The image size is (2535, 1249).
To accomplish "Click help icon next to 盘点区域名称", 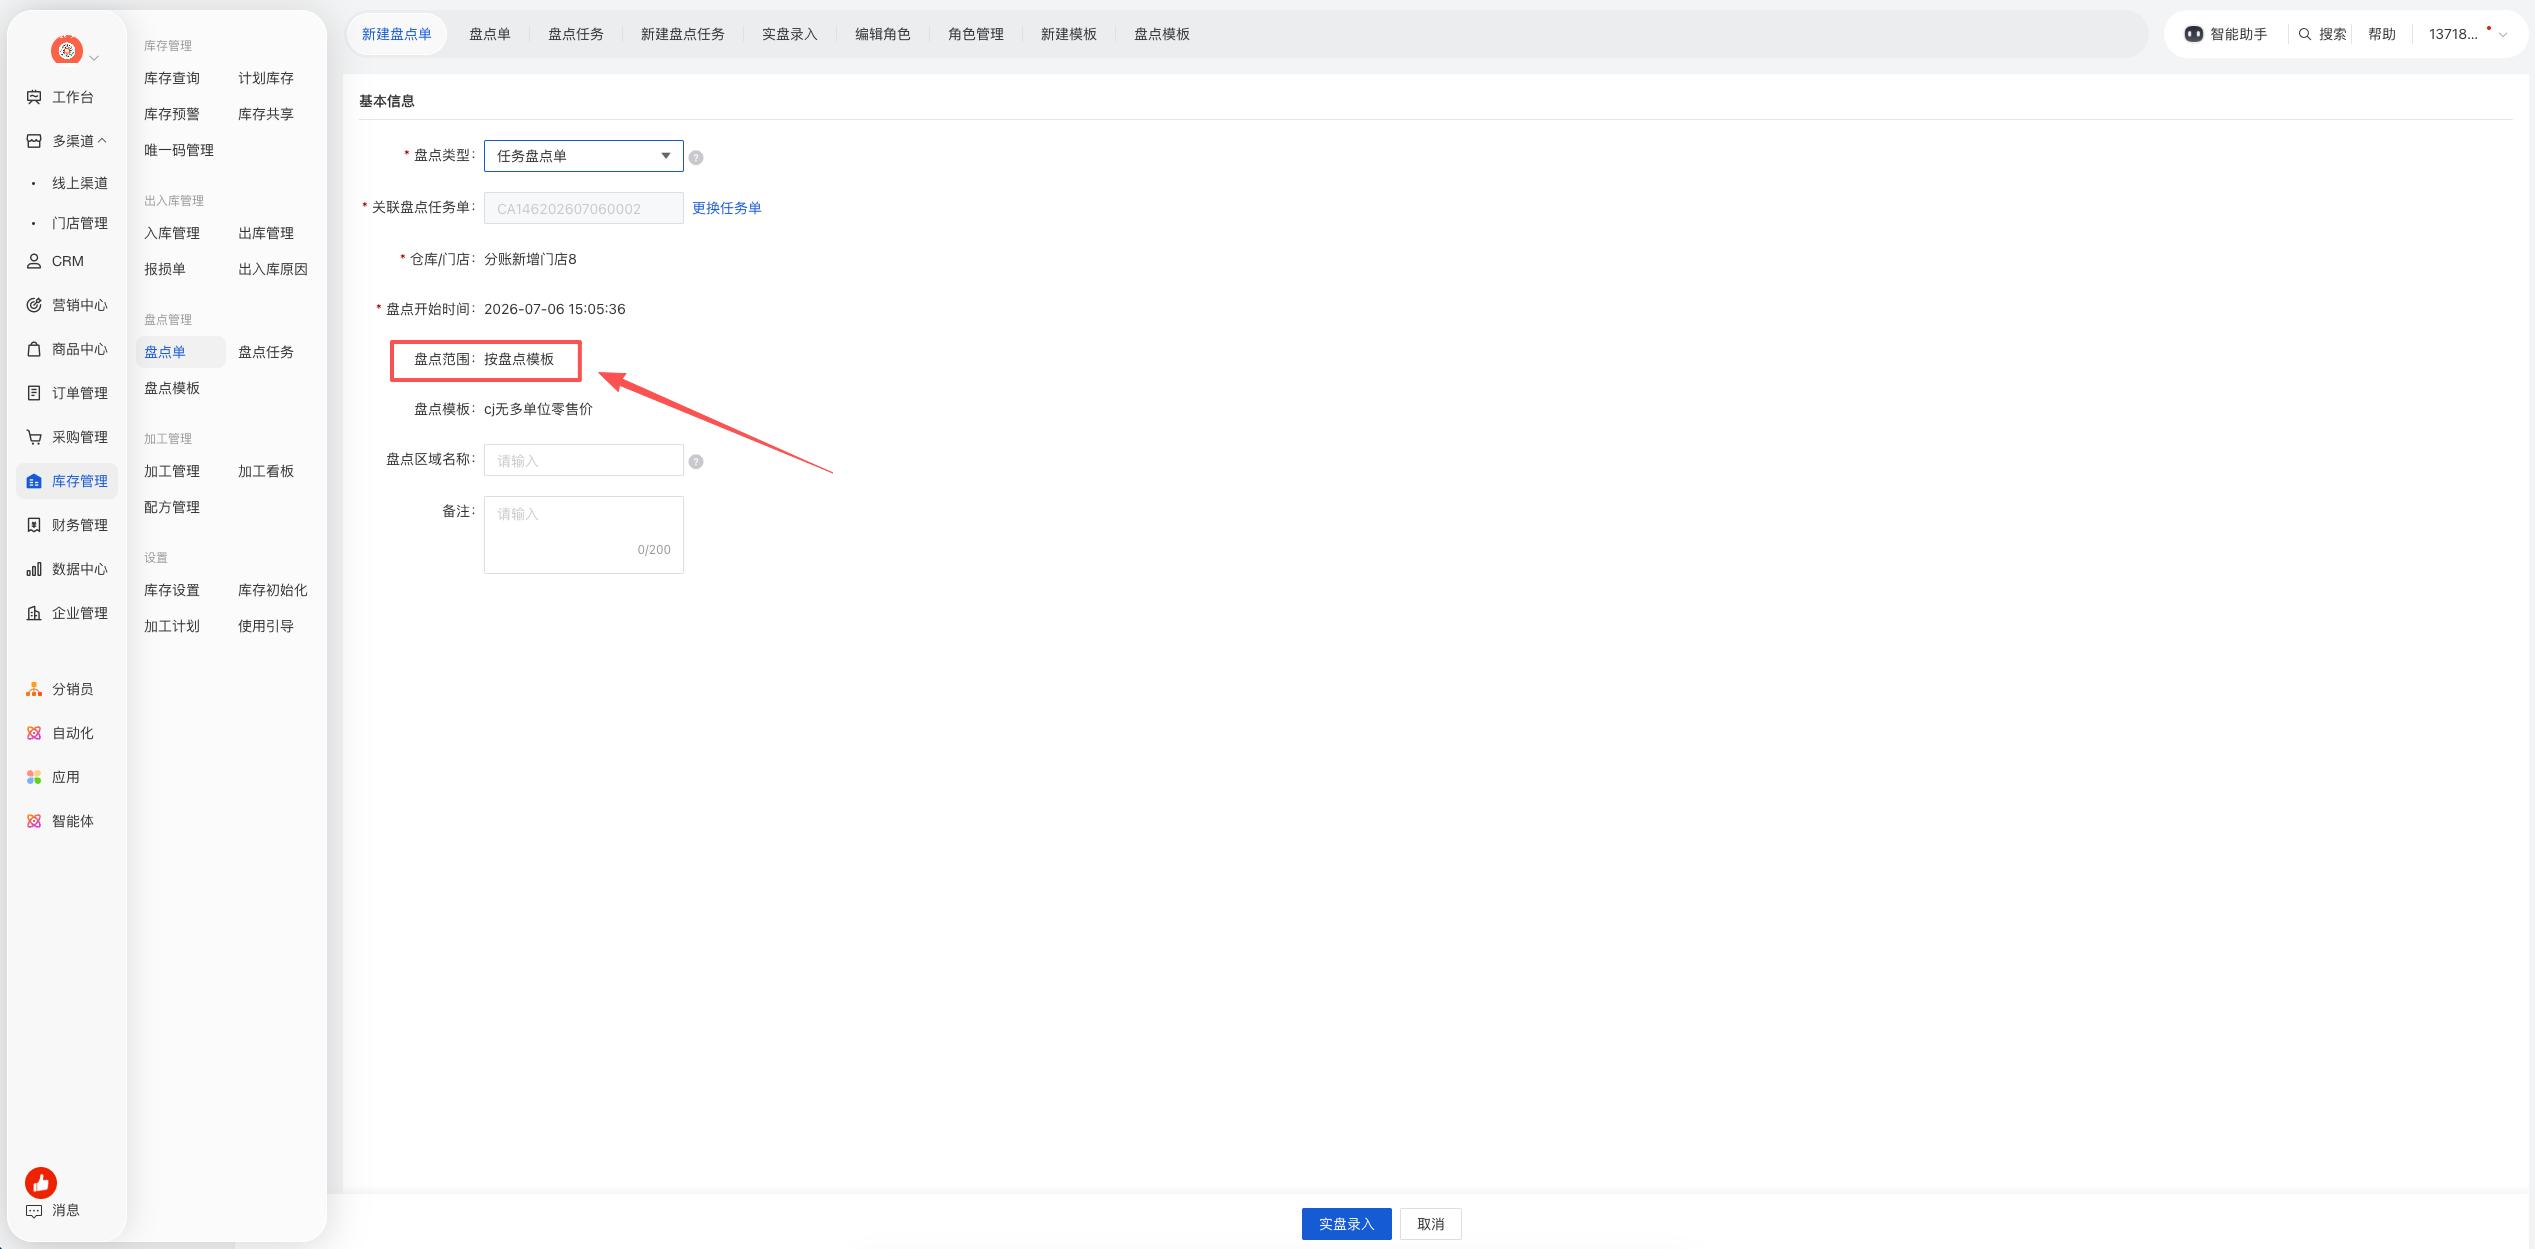I will (696, 462).
